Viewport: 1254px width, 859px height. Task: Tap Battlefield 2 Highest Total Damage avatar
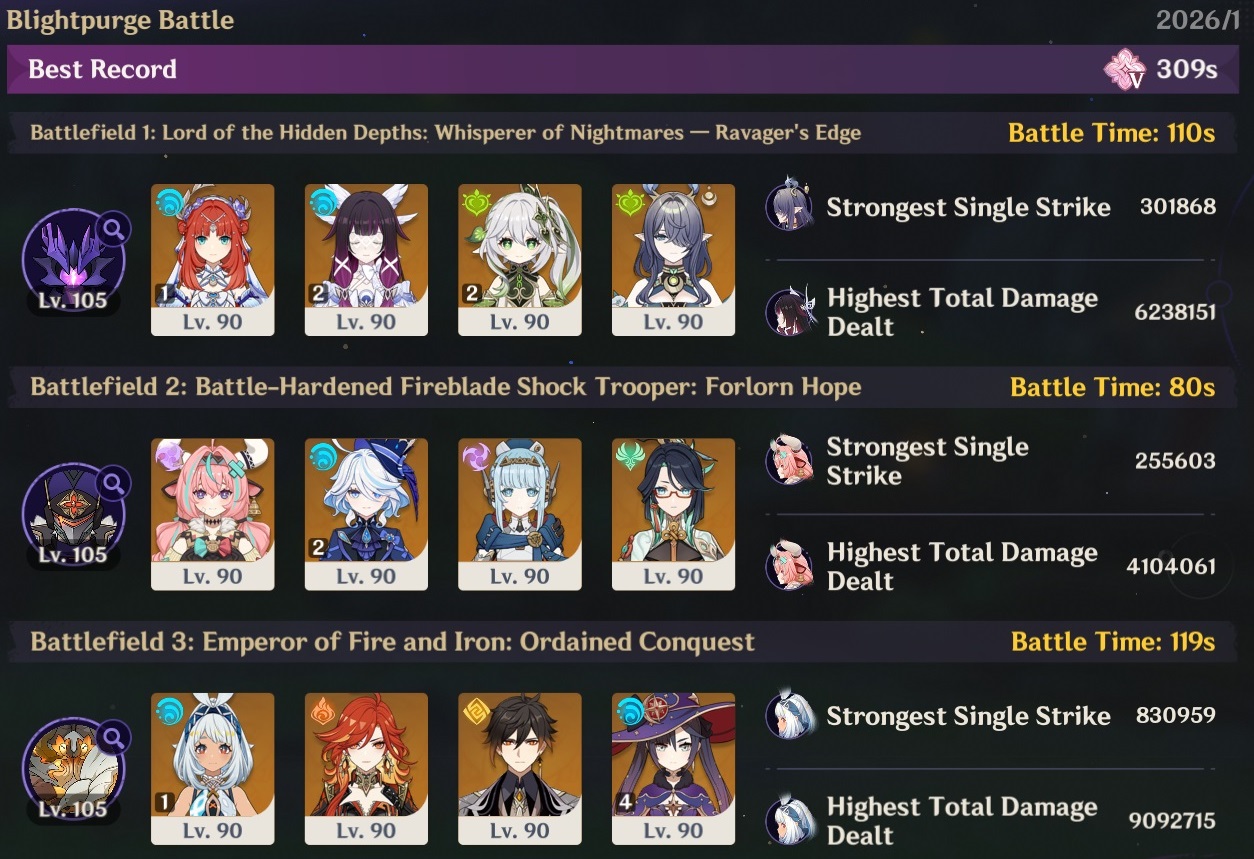[x=790, y=567]
